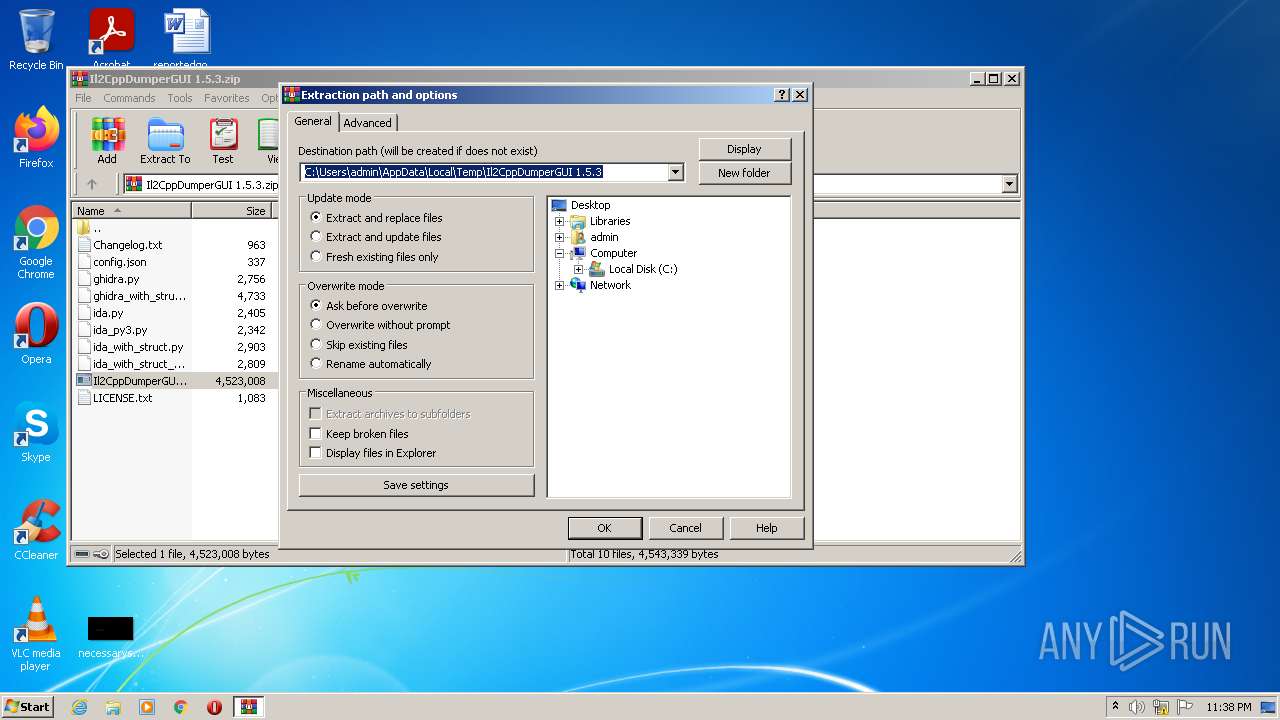The height and width of the screenshot is (720, 1280).
Task: Open WinRAR address bar dropdown
Action: (x=1009, y=184)
